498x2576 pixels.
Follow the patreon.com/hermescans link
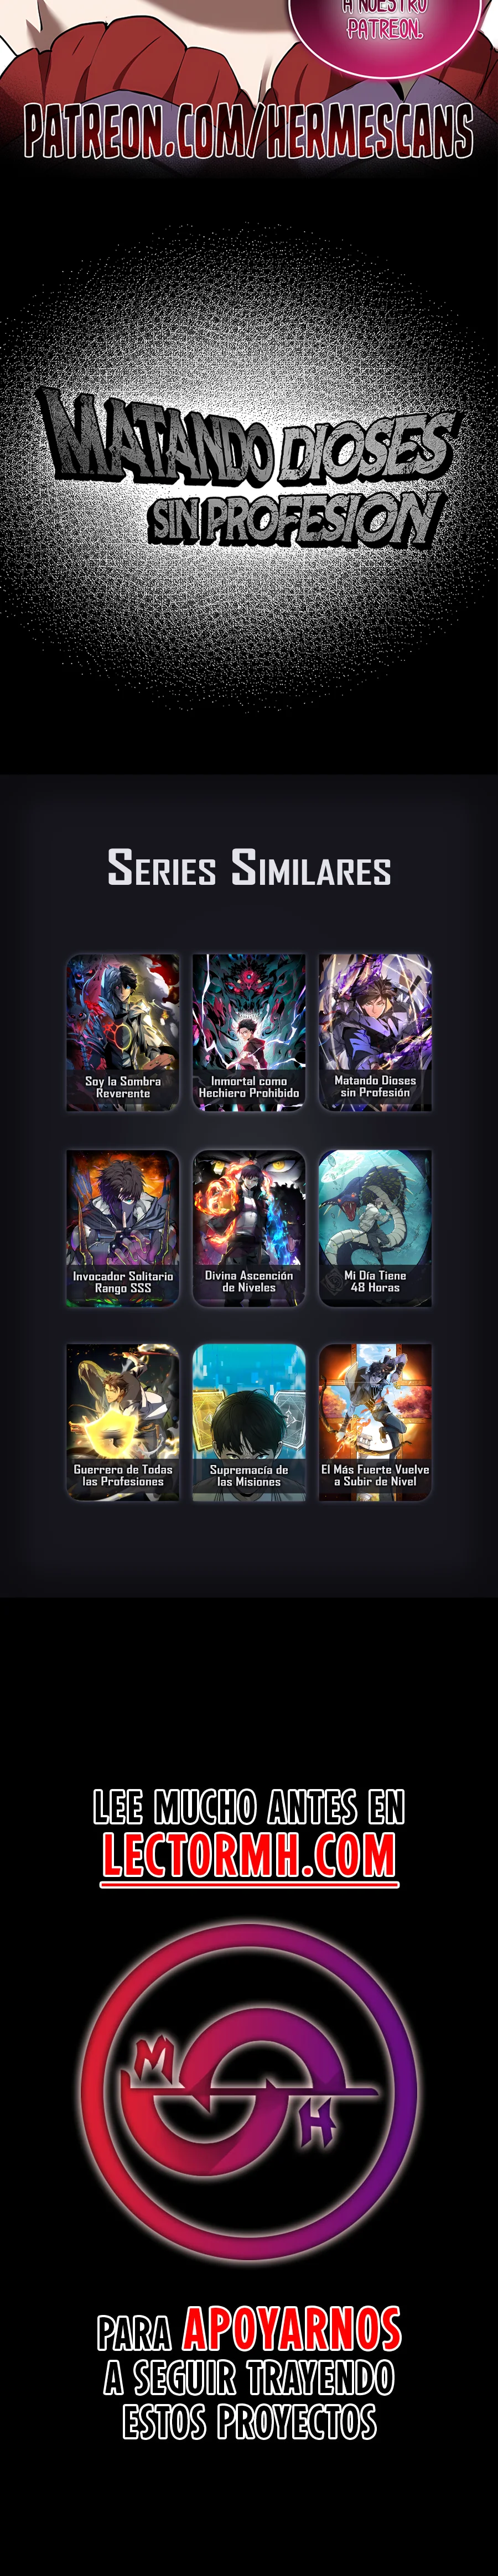pyautogui.click(x=249, y=131)
